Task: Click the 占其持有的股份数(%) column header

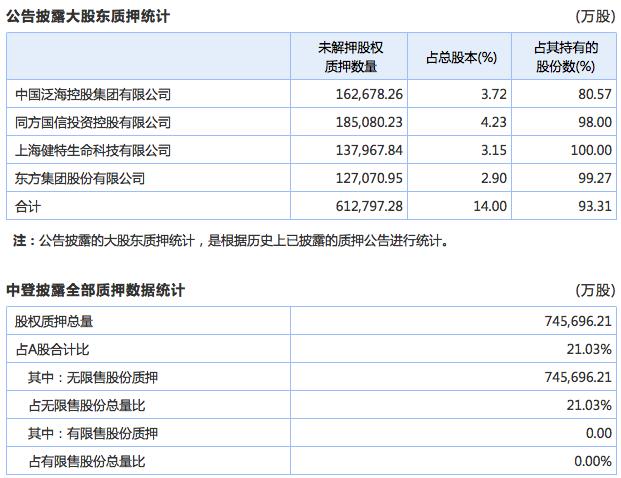Action: [566, 57]
